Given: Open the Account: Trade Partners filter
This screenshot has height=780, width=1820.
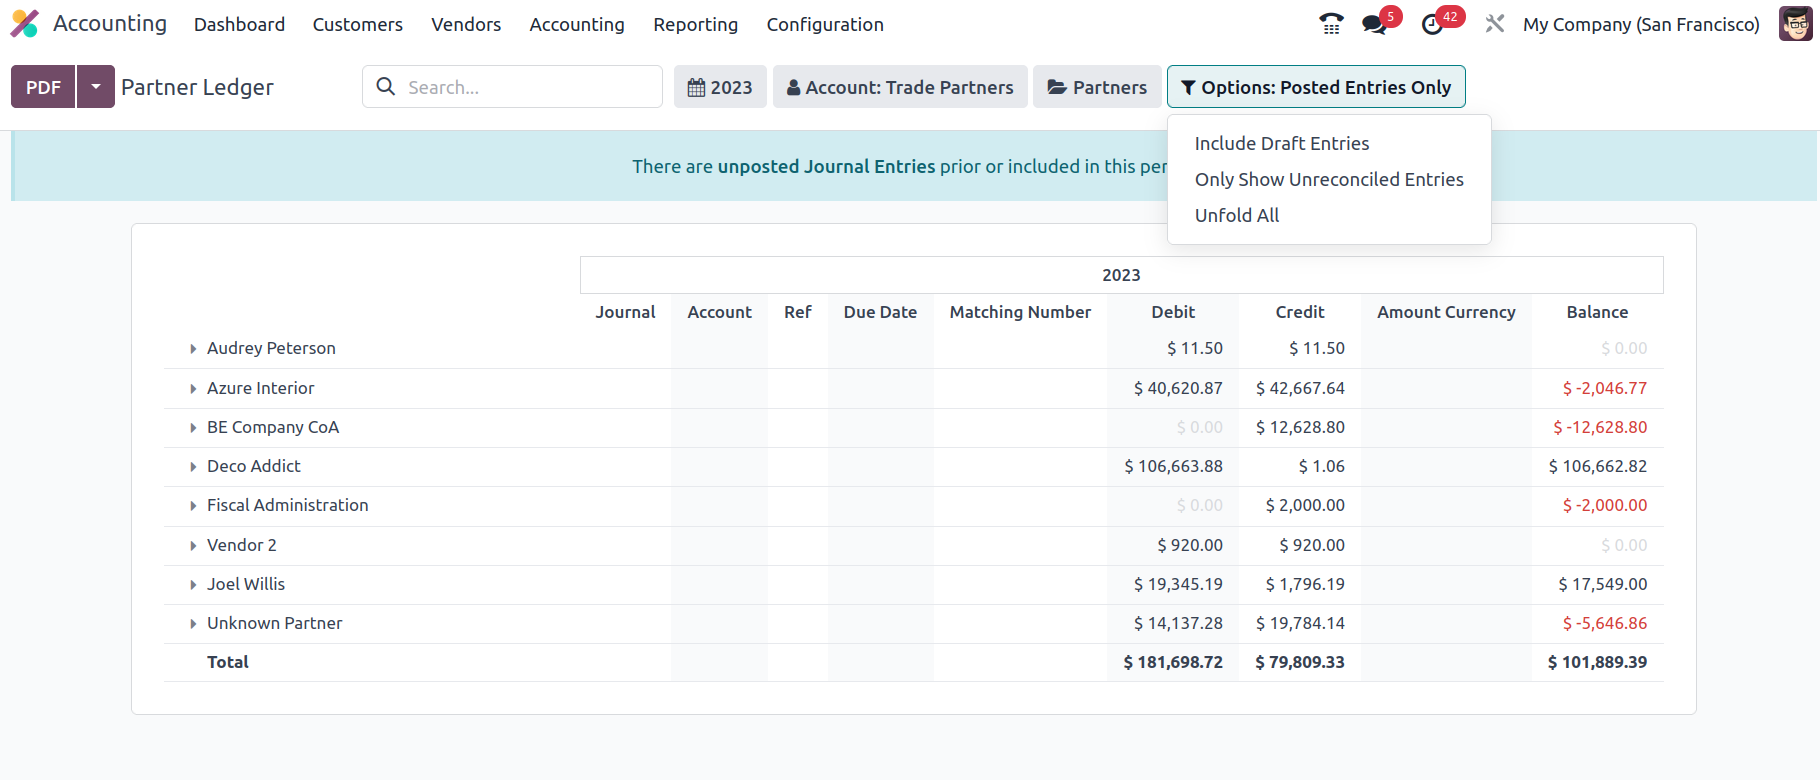Looking at the screenshot, I should pyautogui.click(x=900, y=87).
